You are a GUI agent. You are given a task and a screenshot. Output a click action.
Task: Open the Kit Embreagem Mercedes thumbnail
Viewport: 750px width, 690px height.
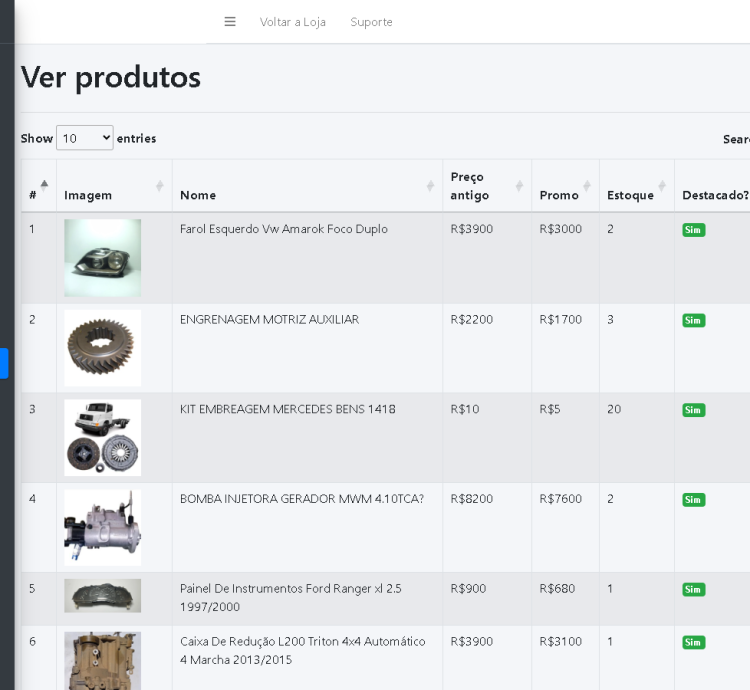103,438
